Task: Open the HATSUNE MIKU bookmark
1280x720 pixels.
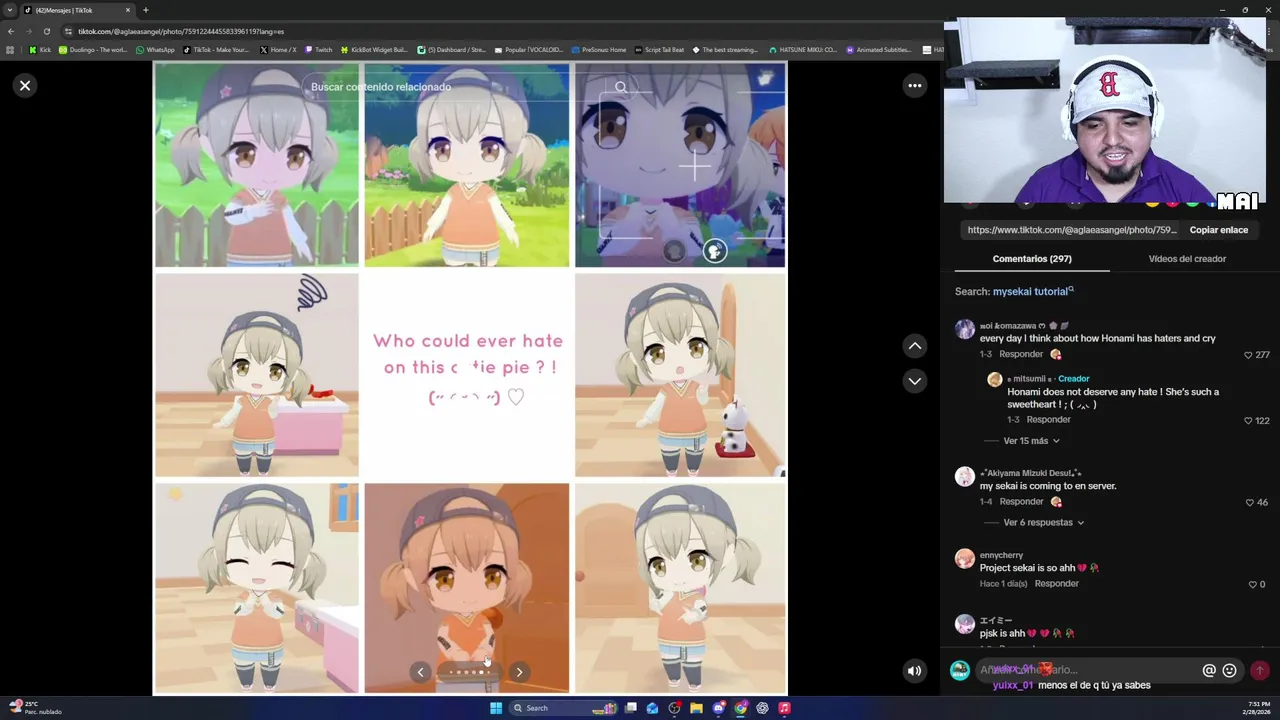Action: point(801,50)
